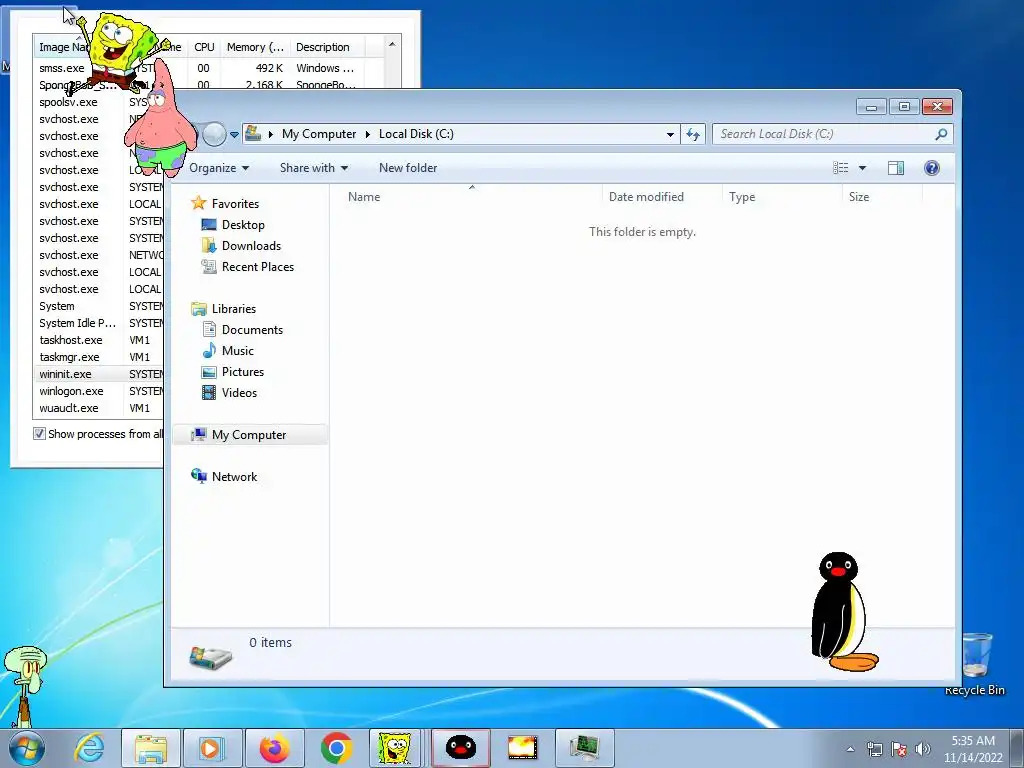Open address bar history dropdown
Screen dimensions: 1024x768
(x=670, y=134)
